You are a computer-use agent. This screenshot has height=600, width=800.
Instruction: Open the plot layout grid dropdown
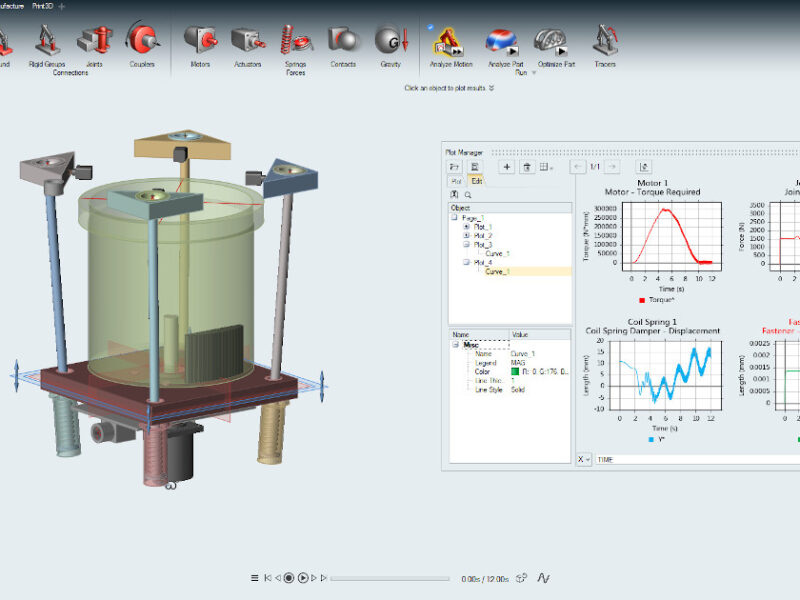point(546,167)
